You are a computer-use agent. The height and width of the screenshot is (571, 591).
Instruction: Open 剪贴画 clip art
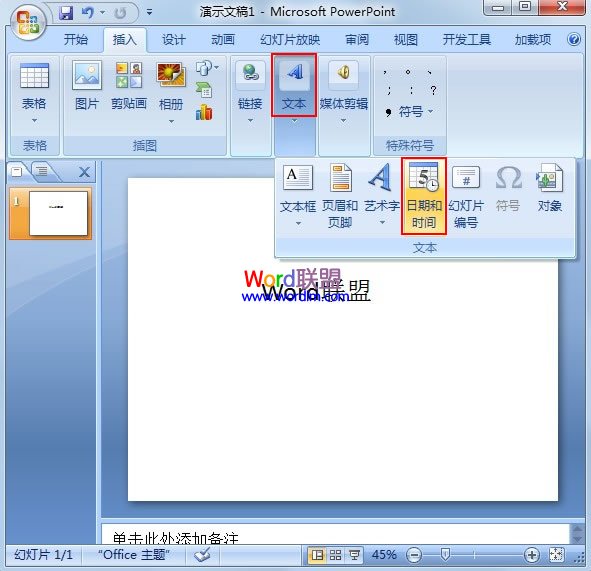coord(129,86)
